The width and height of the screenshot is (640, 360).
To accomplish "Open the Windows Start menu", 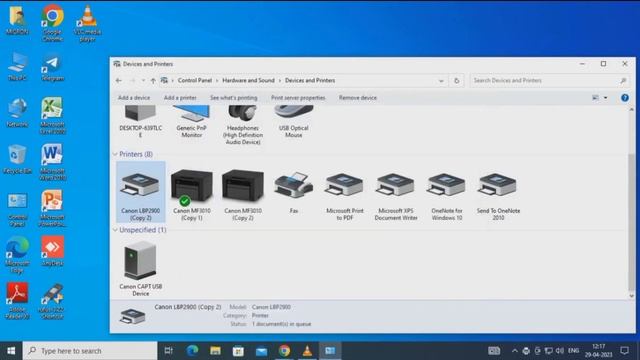I will [x=11, y=351].
